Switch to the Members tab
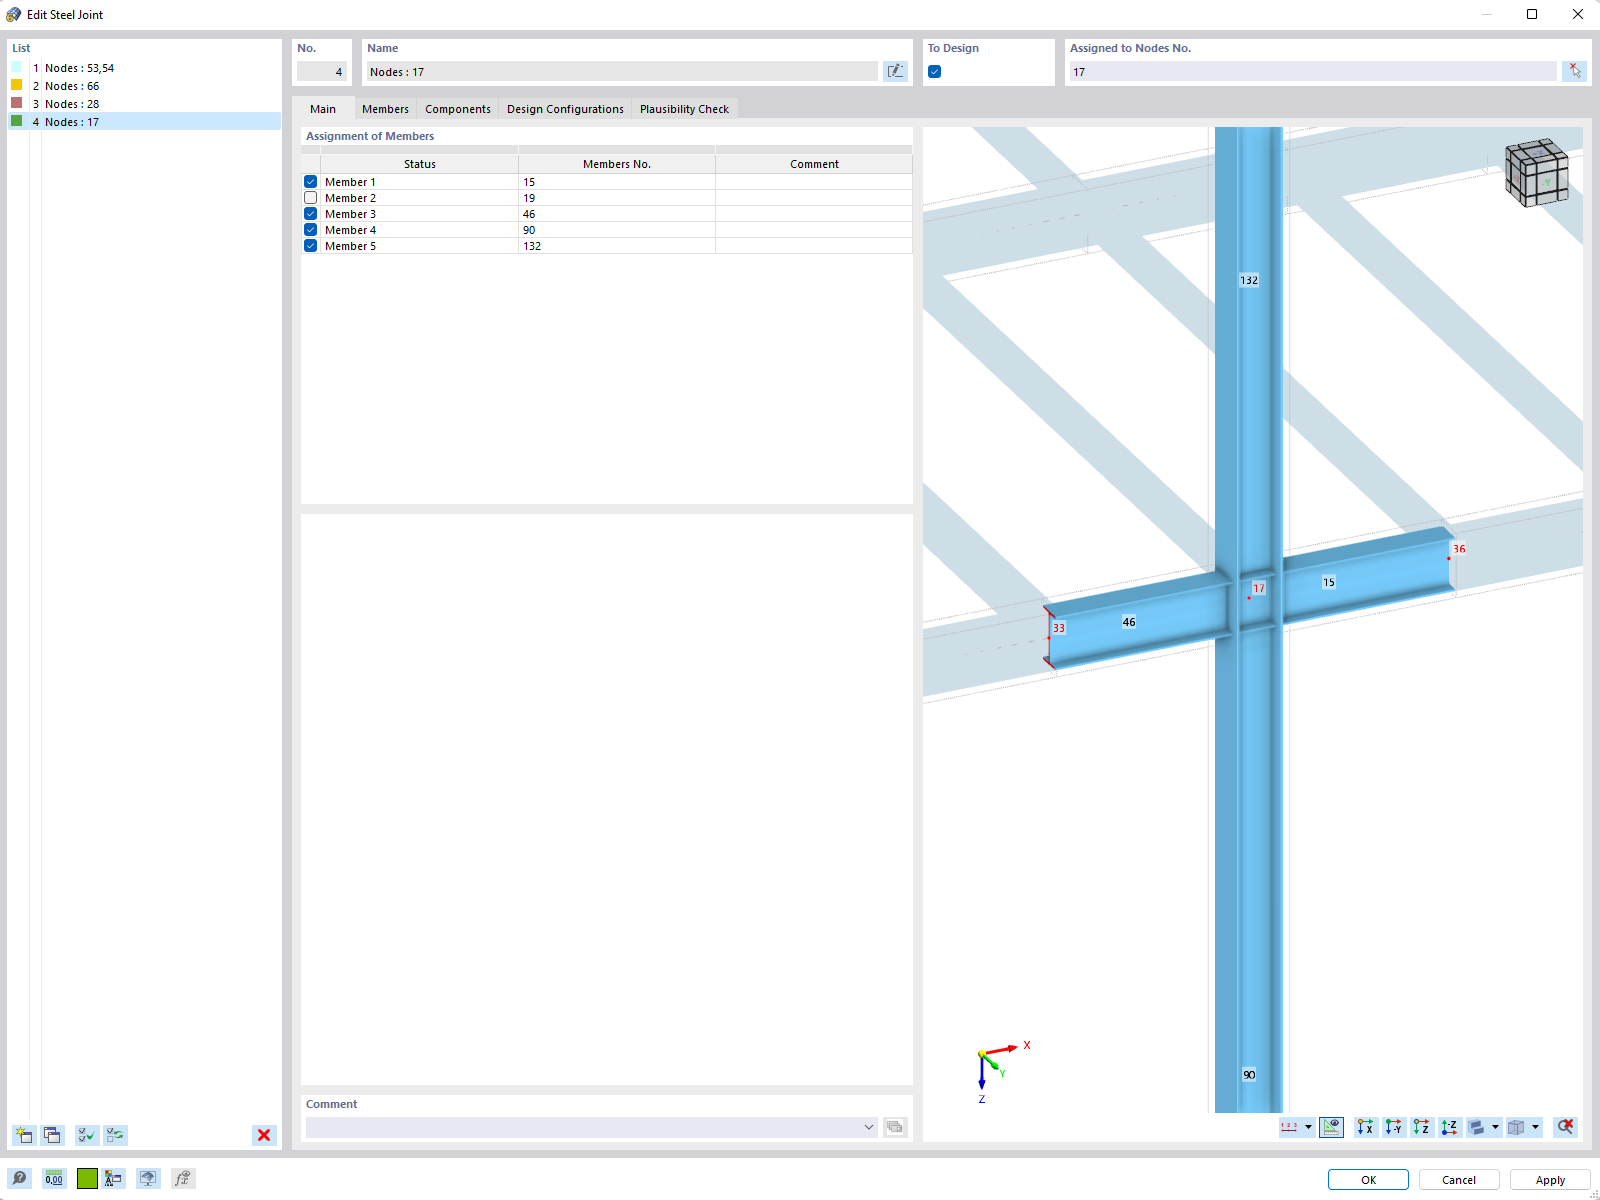This screenshot has height=1200, width=1600. (x=385, y=109)
